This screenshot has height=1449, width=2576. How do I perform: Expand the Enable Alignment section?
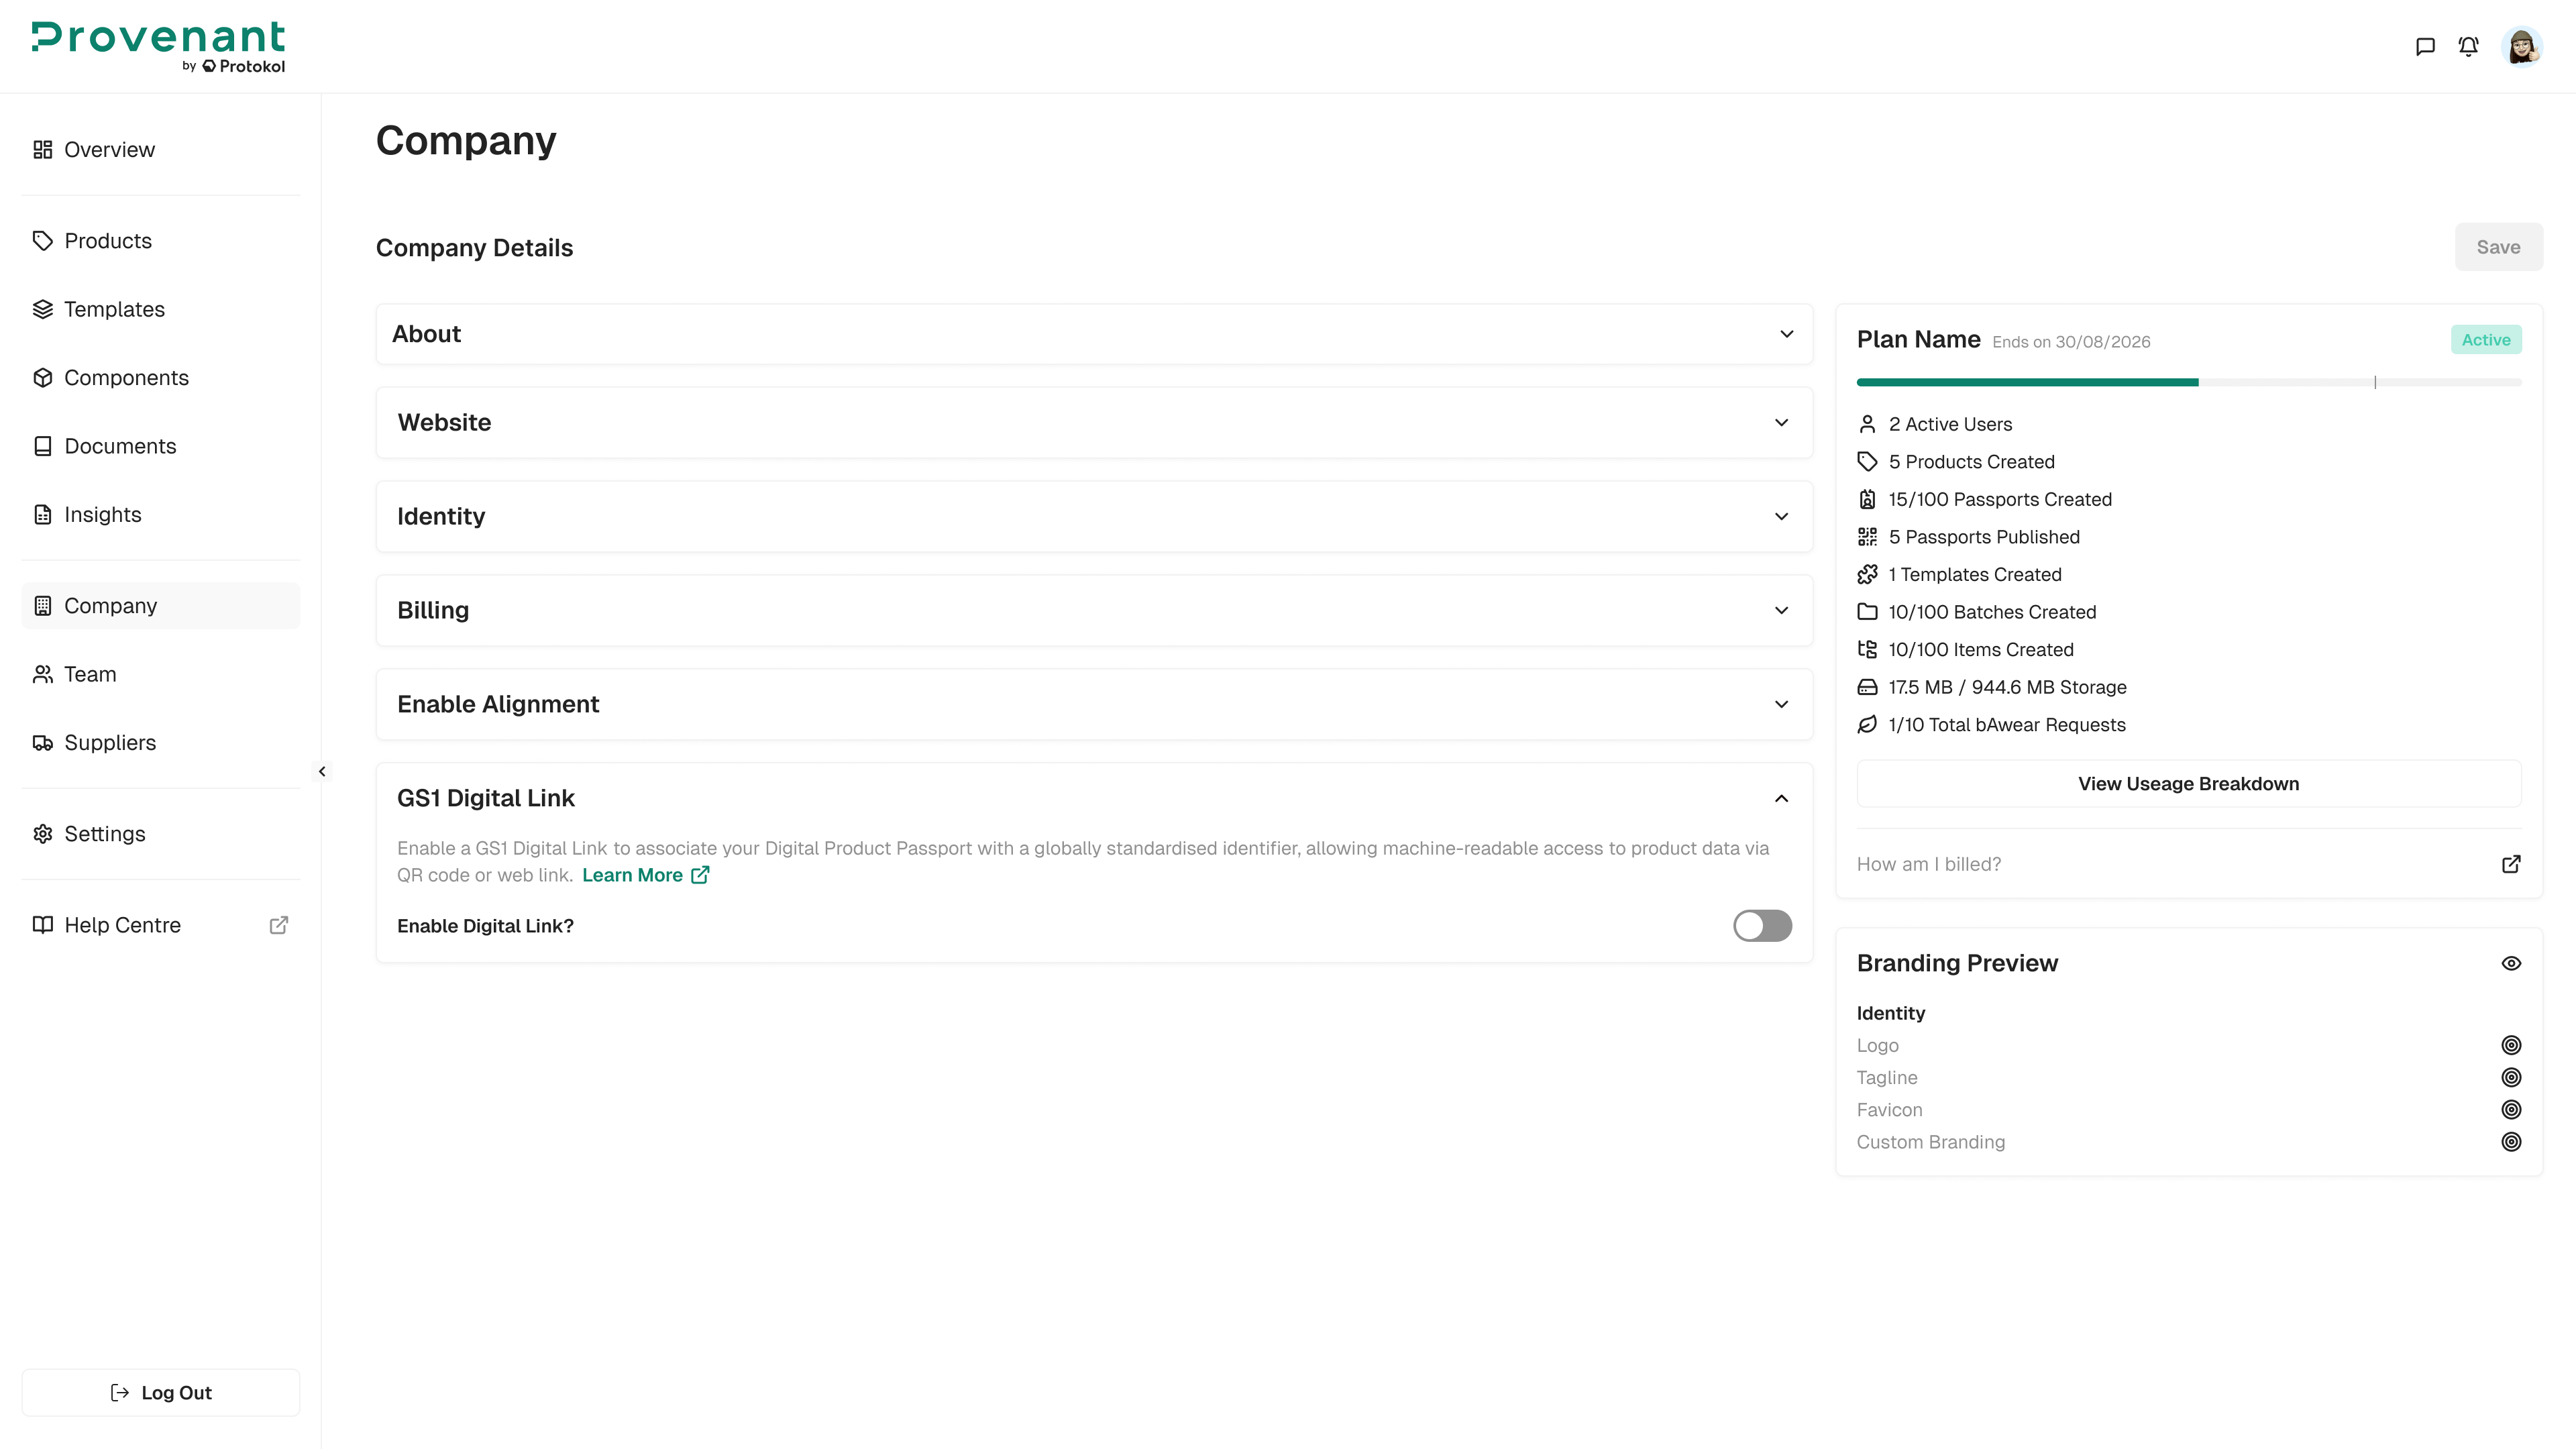coord(1094,704)
